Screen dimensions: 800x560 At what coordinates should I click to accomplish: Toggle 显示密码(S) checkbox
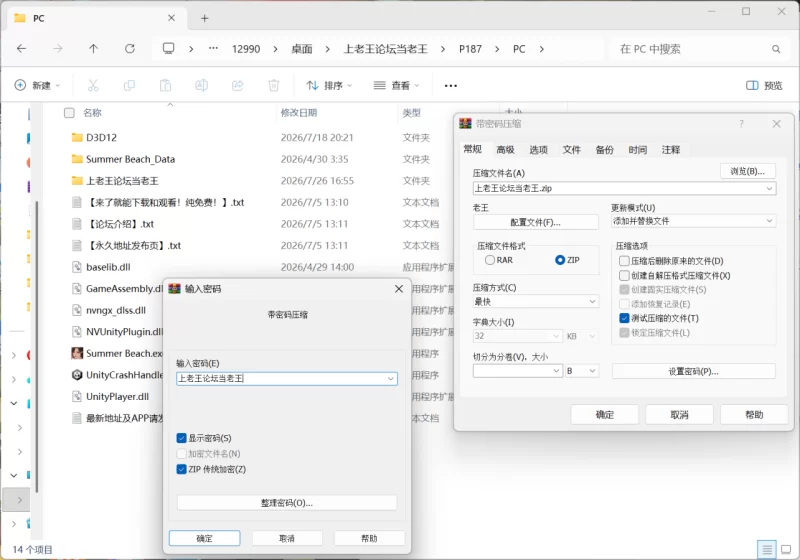click(181, 438)
